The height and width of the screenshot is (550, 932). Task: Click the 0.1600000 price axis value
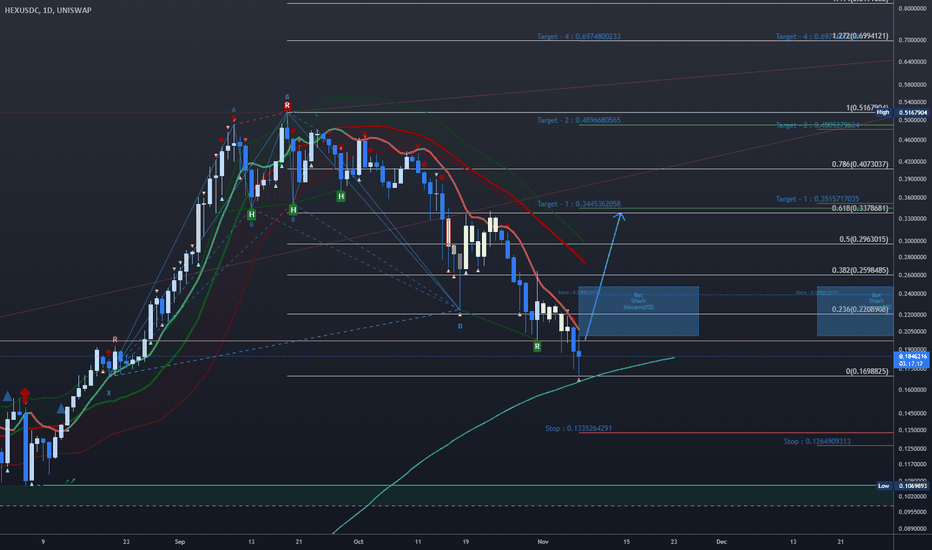[x=912, y=389]
